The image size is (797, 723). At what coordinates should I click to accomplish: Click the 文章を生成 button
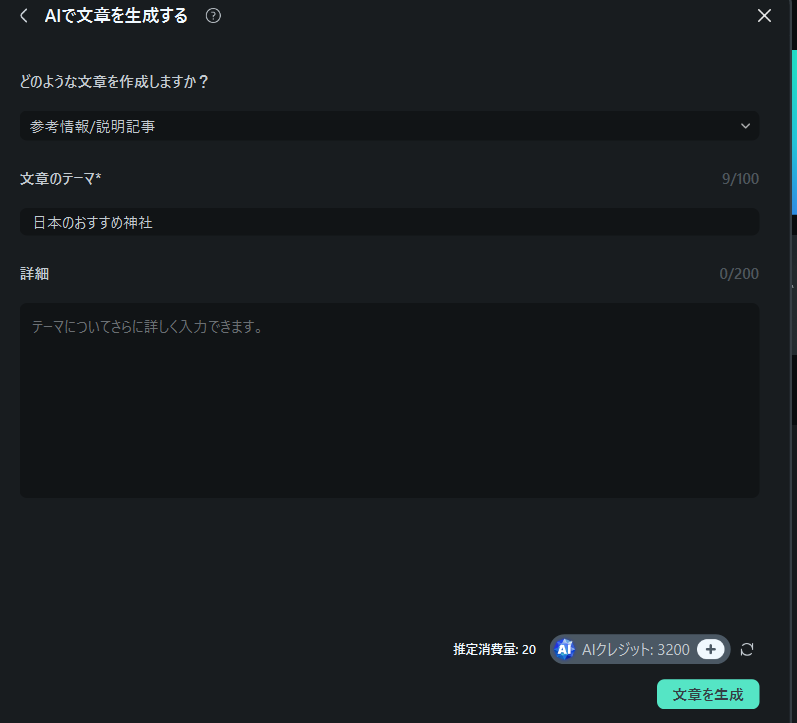(708, 694)
